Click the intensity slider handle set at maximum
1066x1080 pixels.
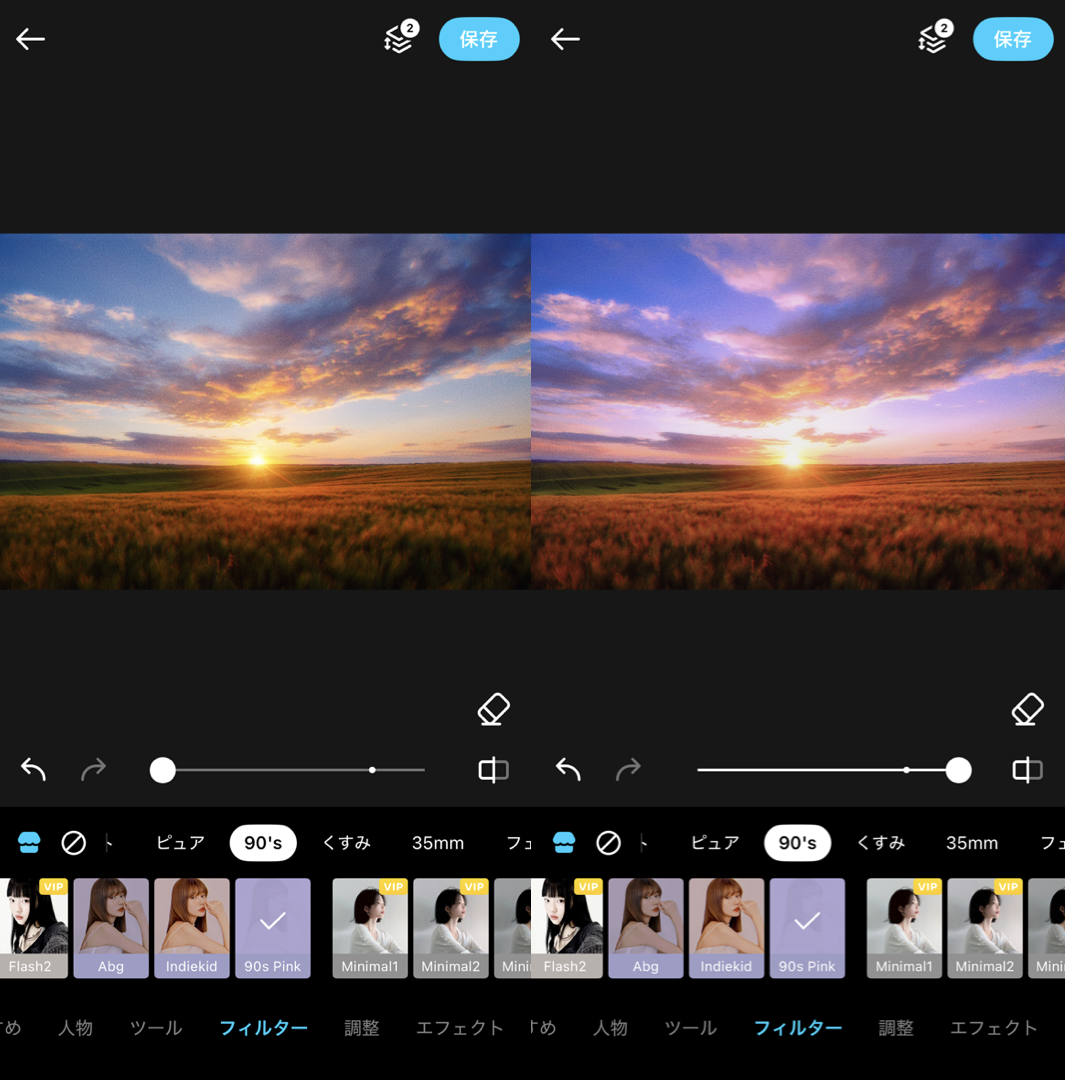point(958,770)
